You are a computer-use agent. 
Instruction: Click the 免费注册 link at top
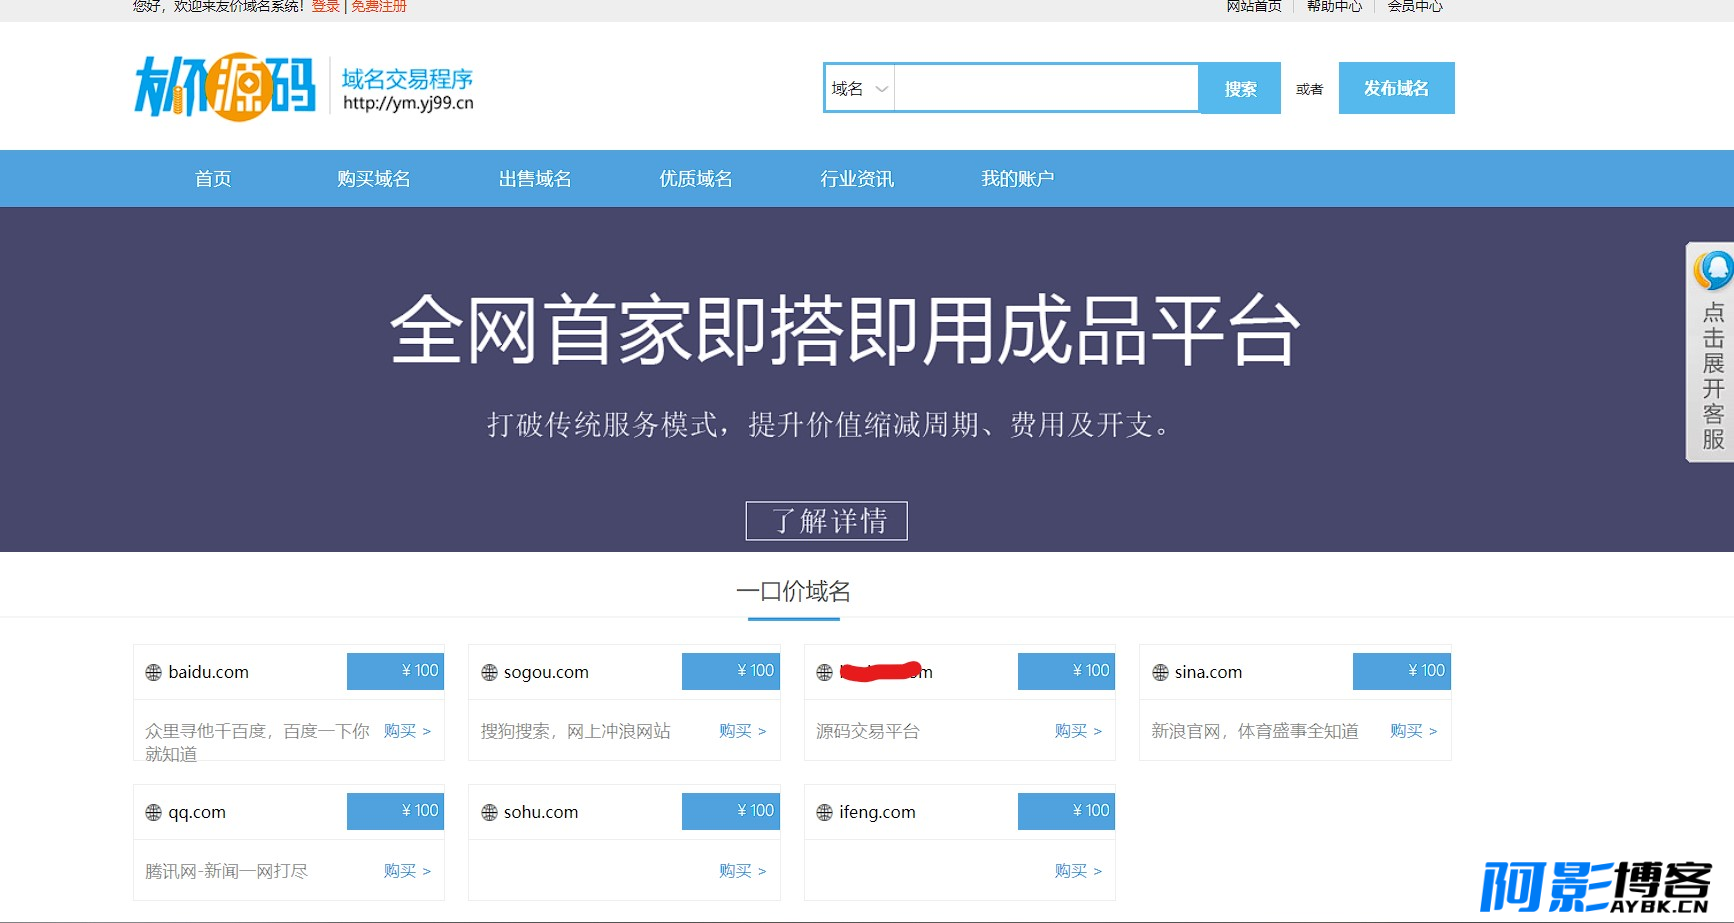click(378, 7)
